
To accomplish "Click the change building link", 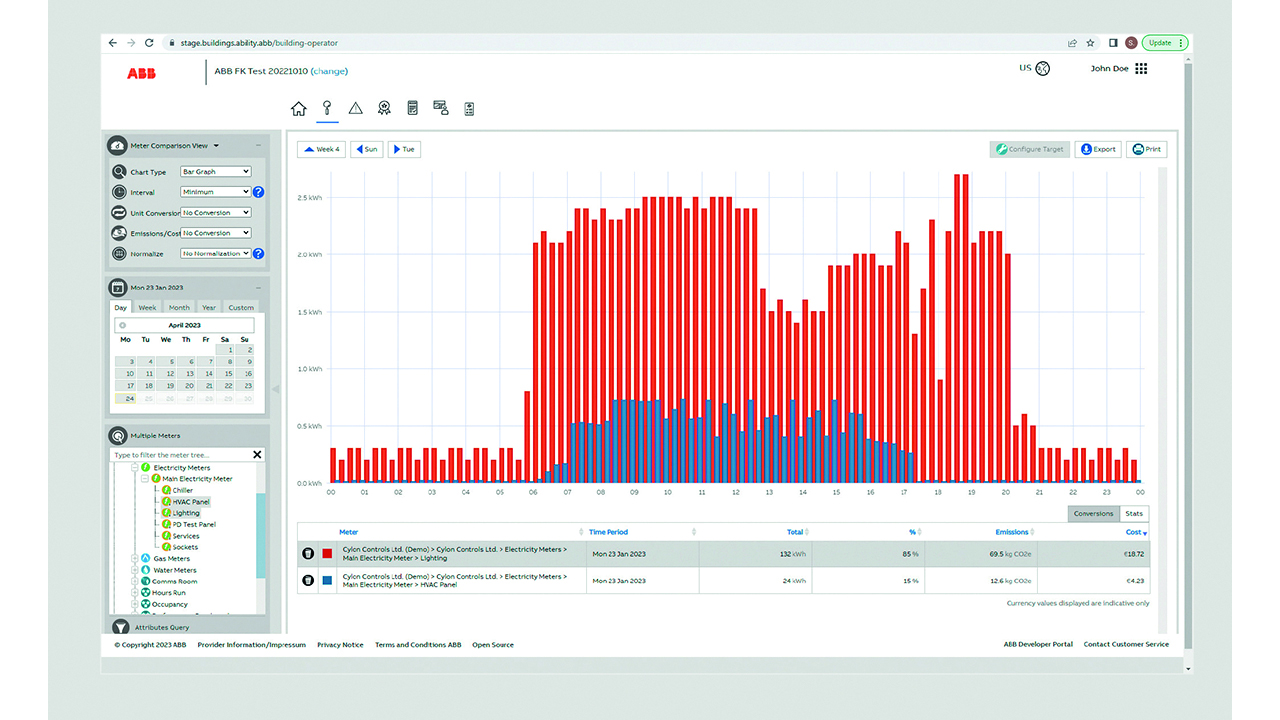I will click(x=329, y=71).
